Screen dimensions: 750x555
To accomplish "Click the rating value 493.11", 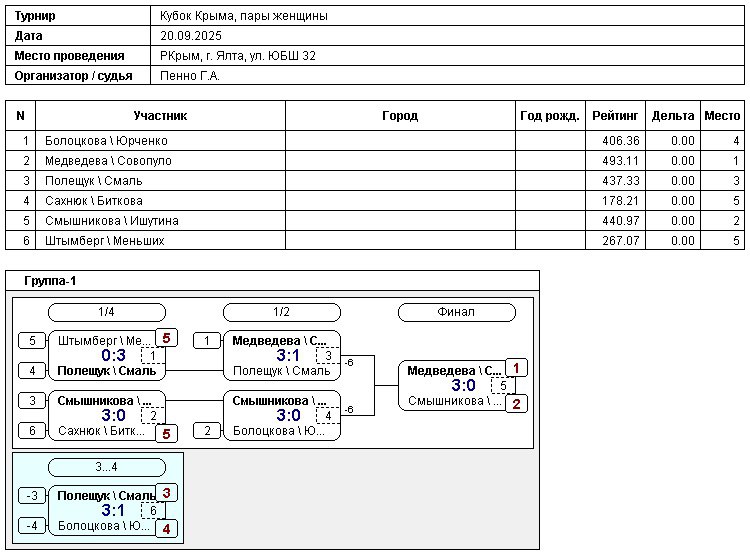I will [x=614, y=161].
